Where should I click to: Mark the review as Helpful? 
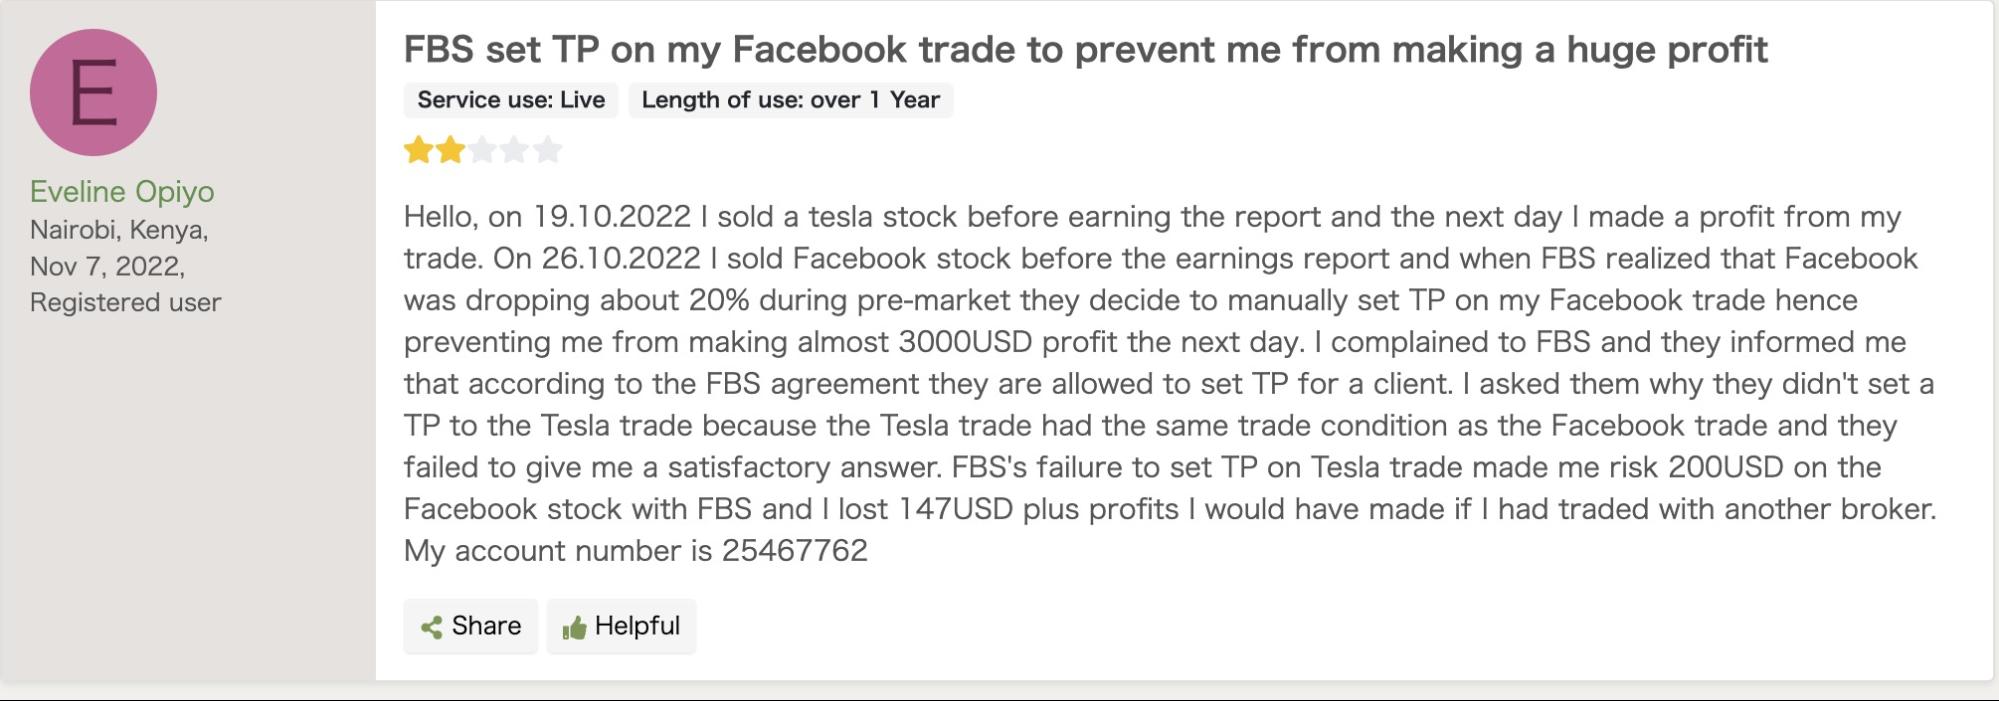pos(621,626)
